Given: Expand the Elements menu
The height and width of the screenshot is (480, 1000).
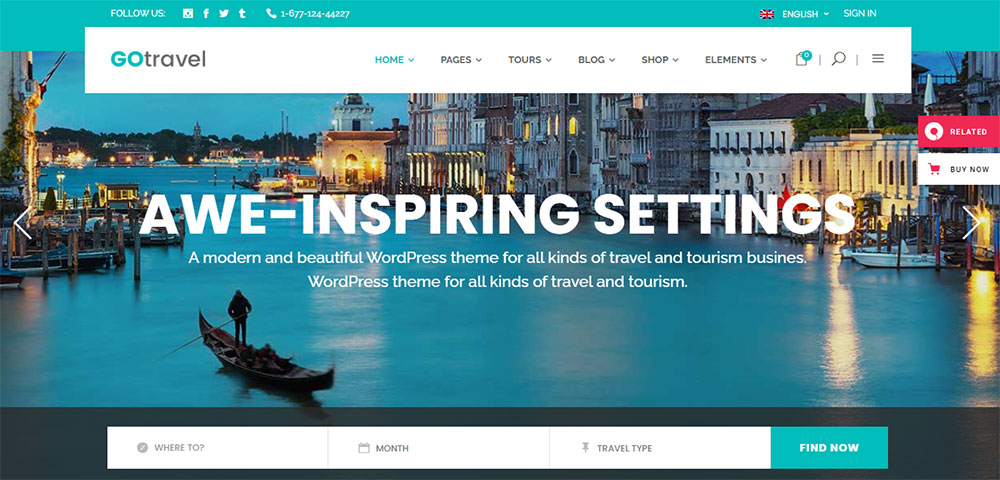Looking at the screenshot, I should click(736, 60).
